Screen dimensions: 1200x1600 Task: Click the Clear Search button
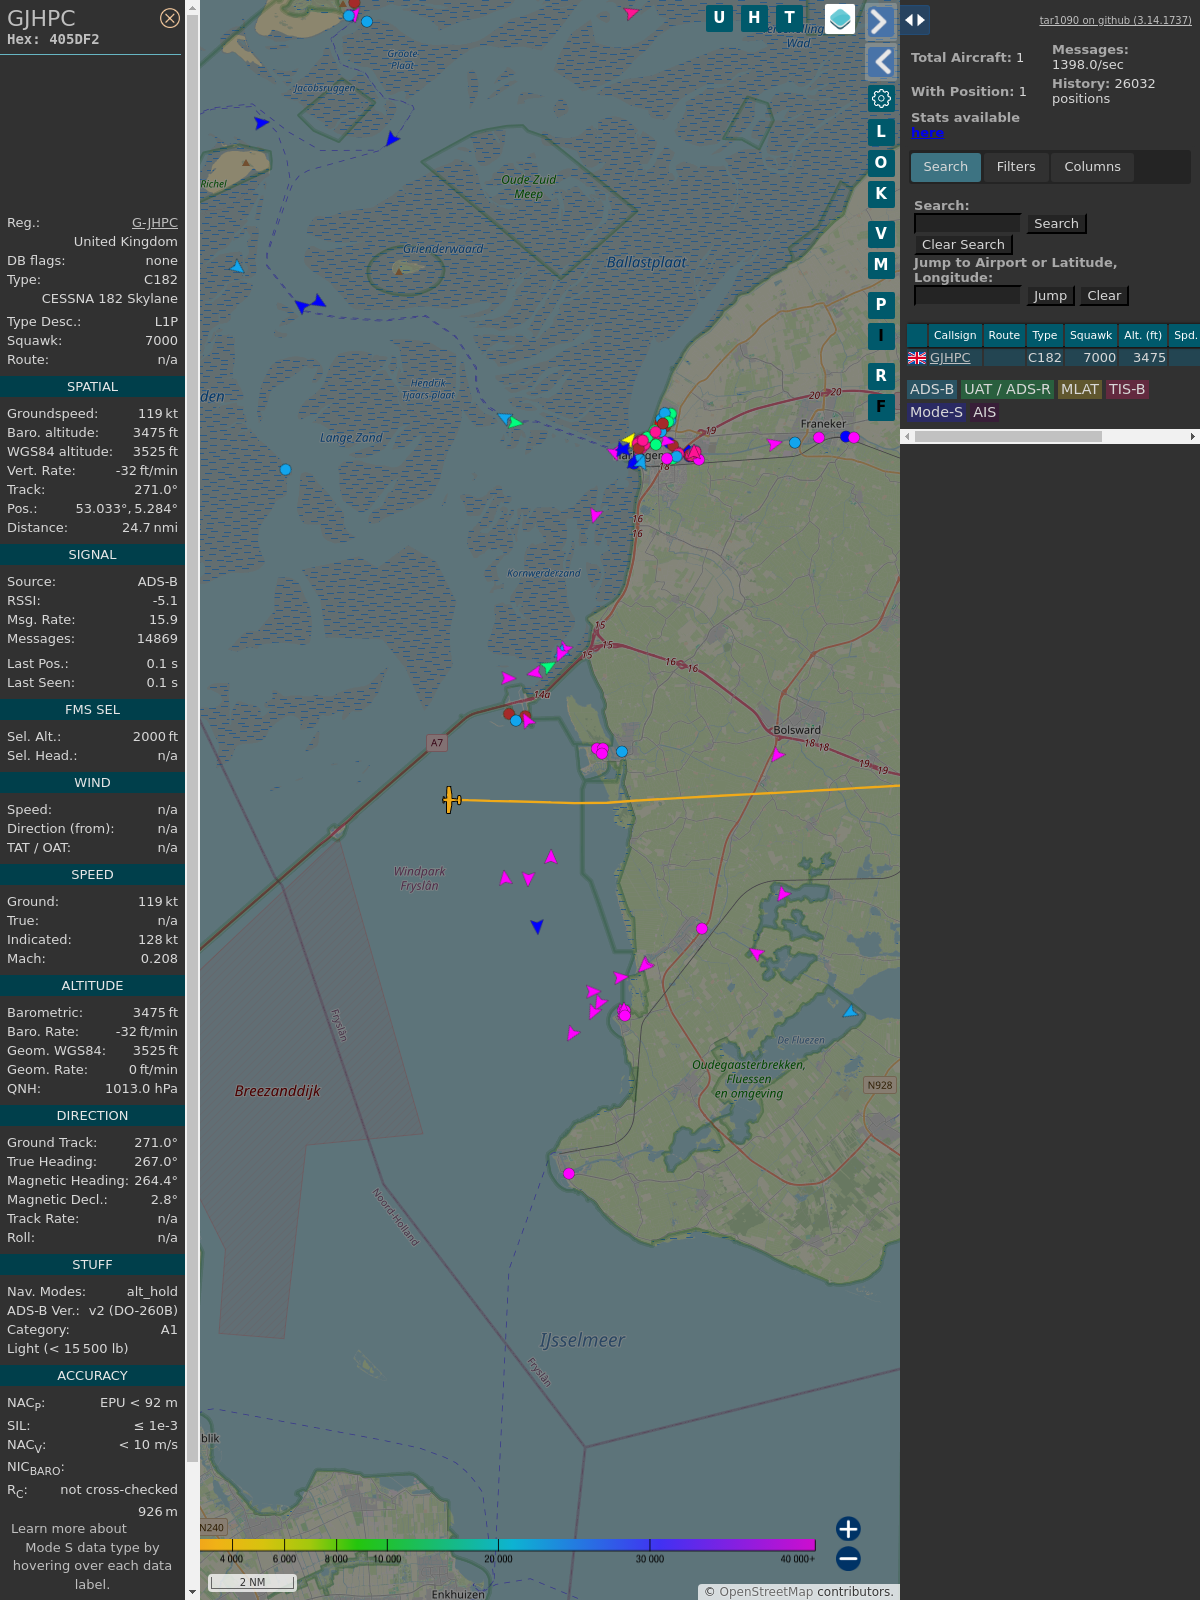[x=963, y=245]
